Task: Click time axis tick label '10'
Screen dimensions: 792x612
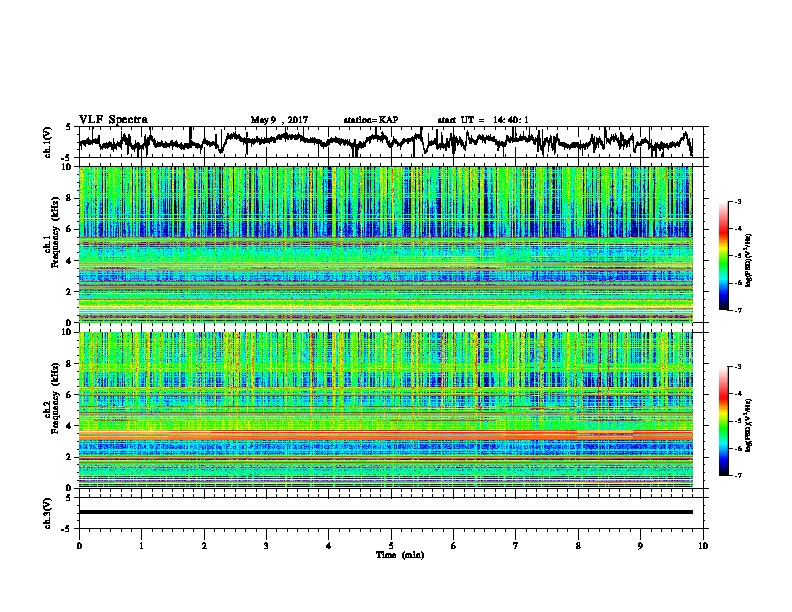Action: (x=703, y=546)
